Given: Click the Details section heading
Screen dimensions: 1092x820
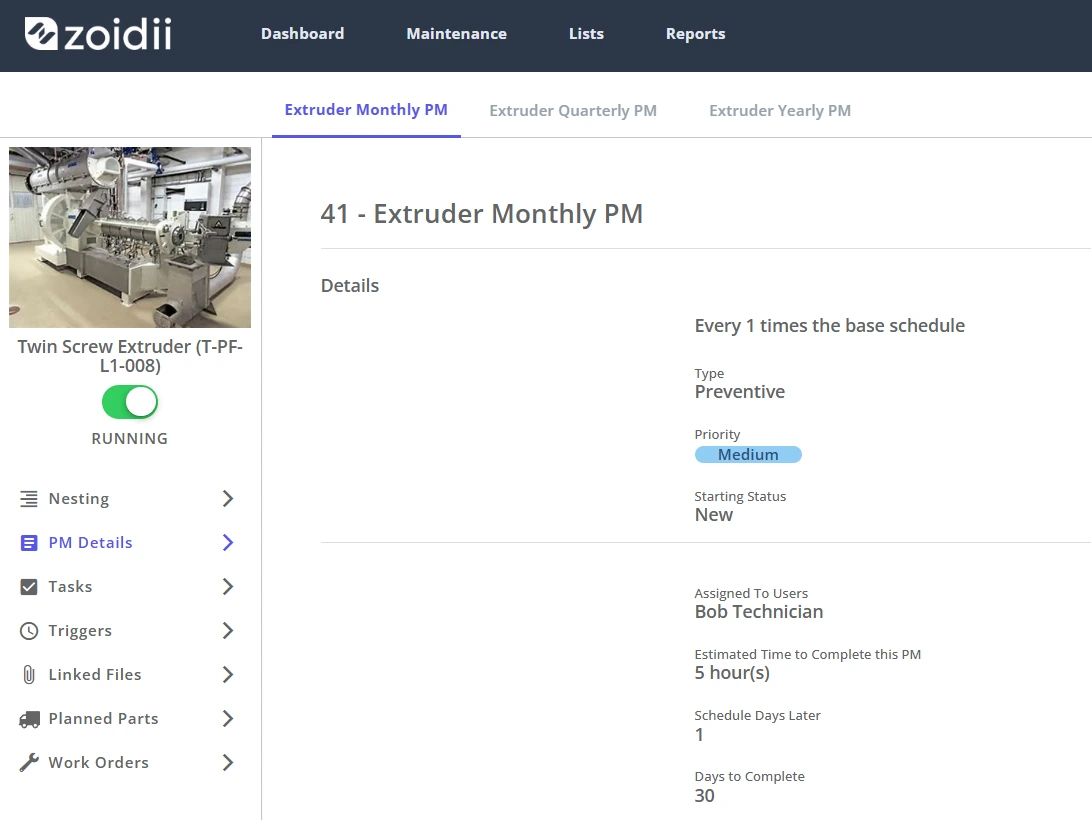Looking at the screenshot, I should point(350,286).
